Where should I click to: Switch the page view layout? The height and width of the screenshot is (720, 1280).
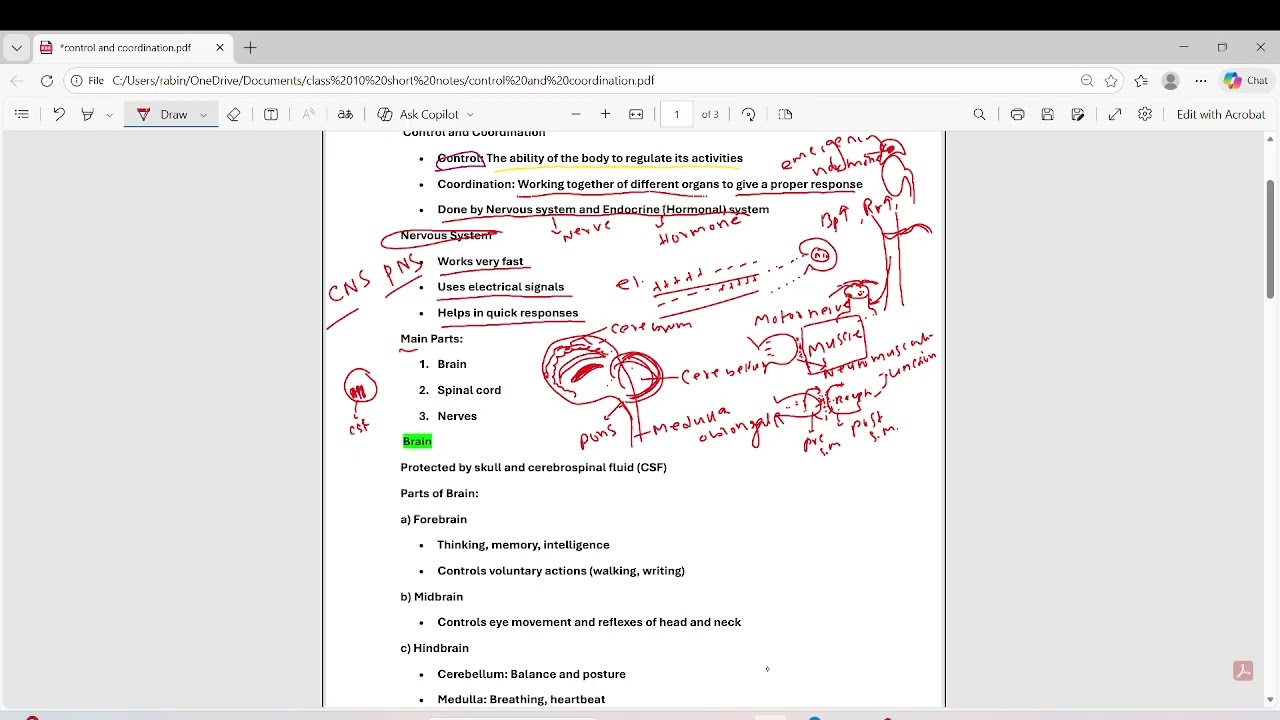coord(785,115)
